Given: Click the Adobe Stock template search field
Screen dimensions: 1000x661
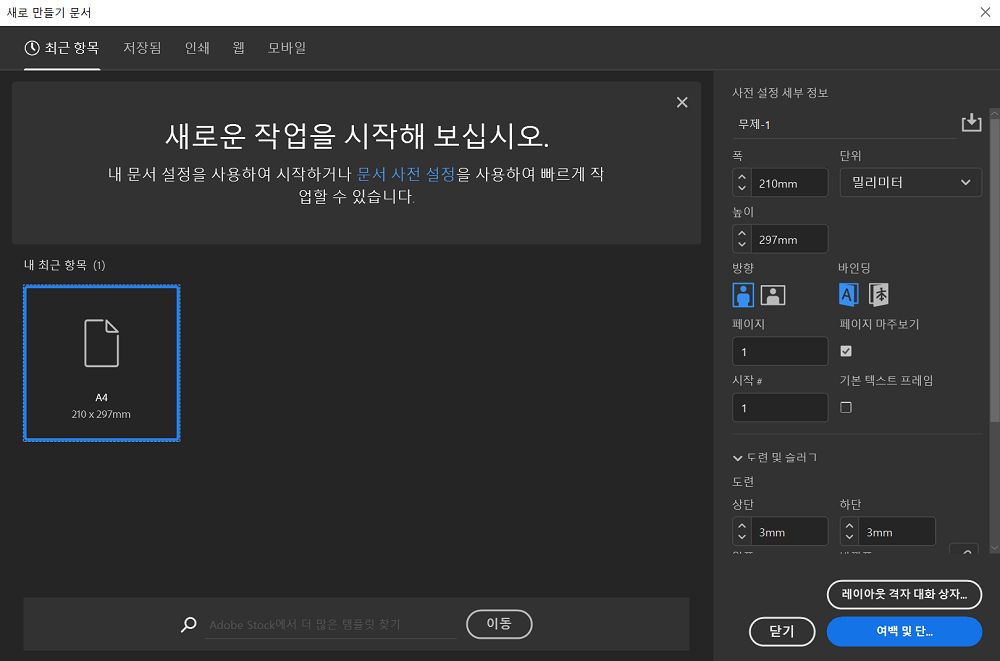Looking at the screenshot, I should pyautogui.click(x=332, y=625).
